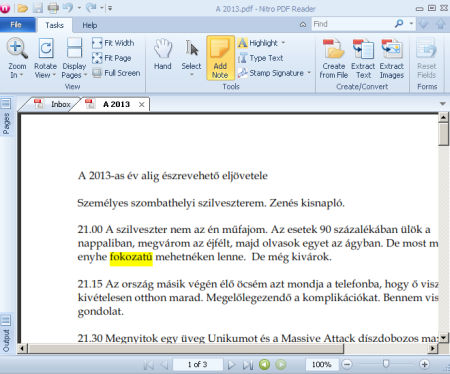This screenshot has width=450, height=374.
Task: Click the Find magnifier search icon
Action: (399, 24)
